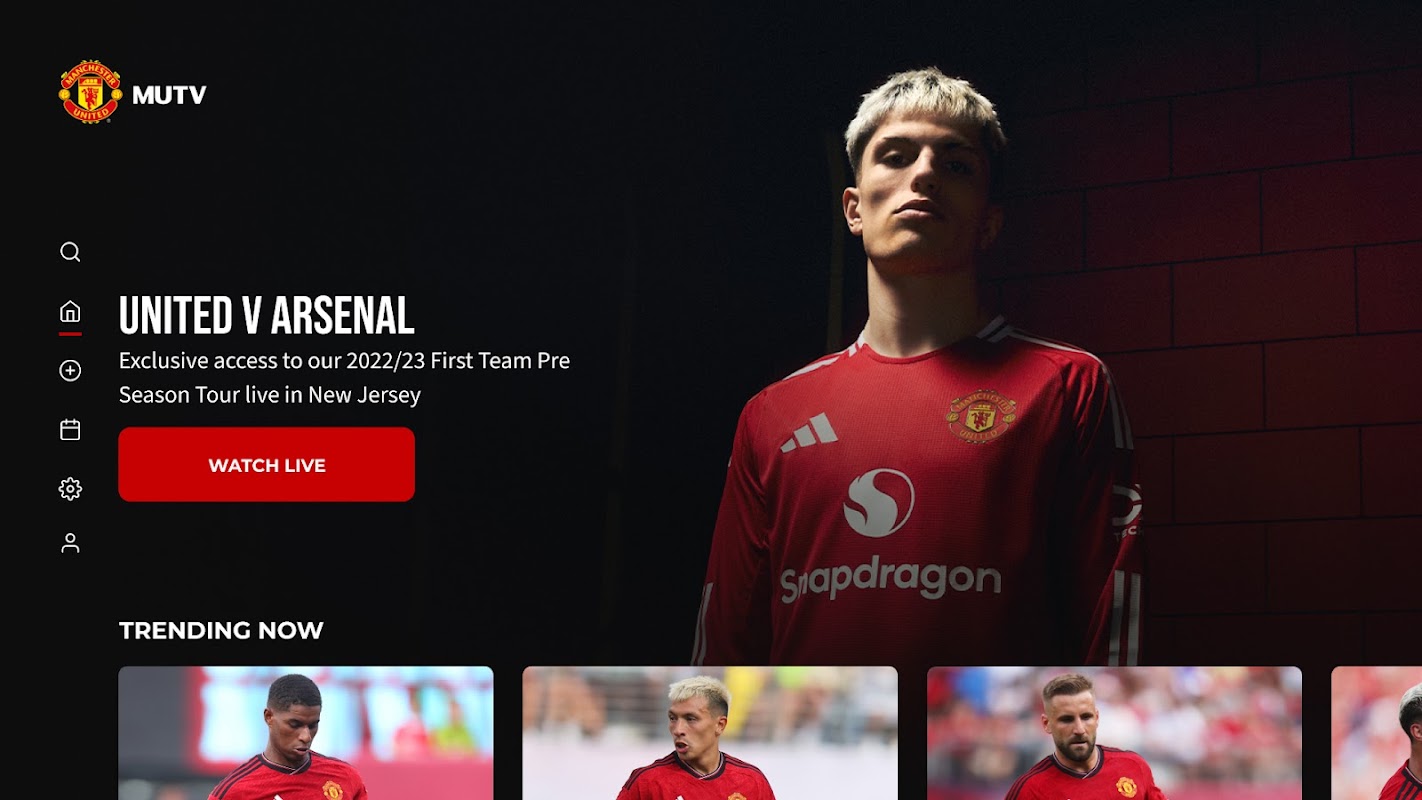Viewport: 1422px width, 800px height.
Task: Click the Manchester United crest logo
Action: 90,92
